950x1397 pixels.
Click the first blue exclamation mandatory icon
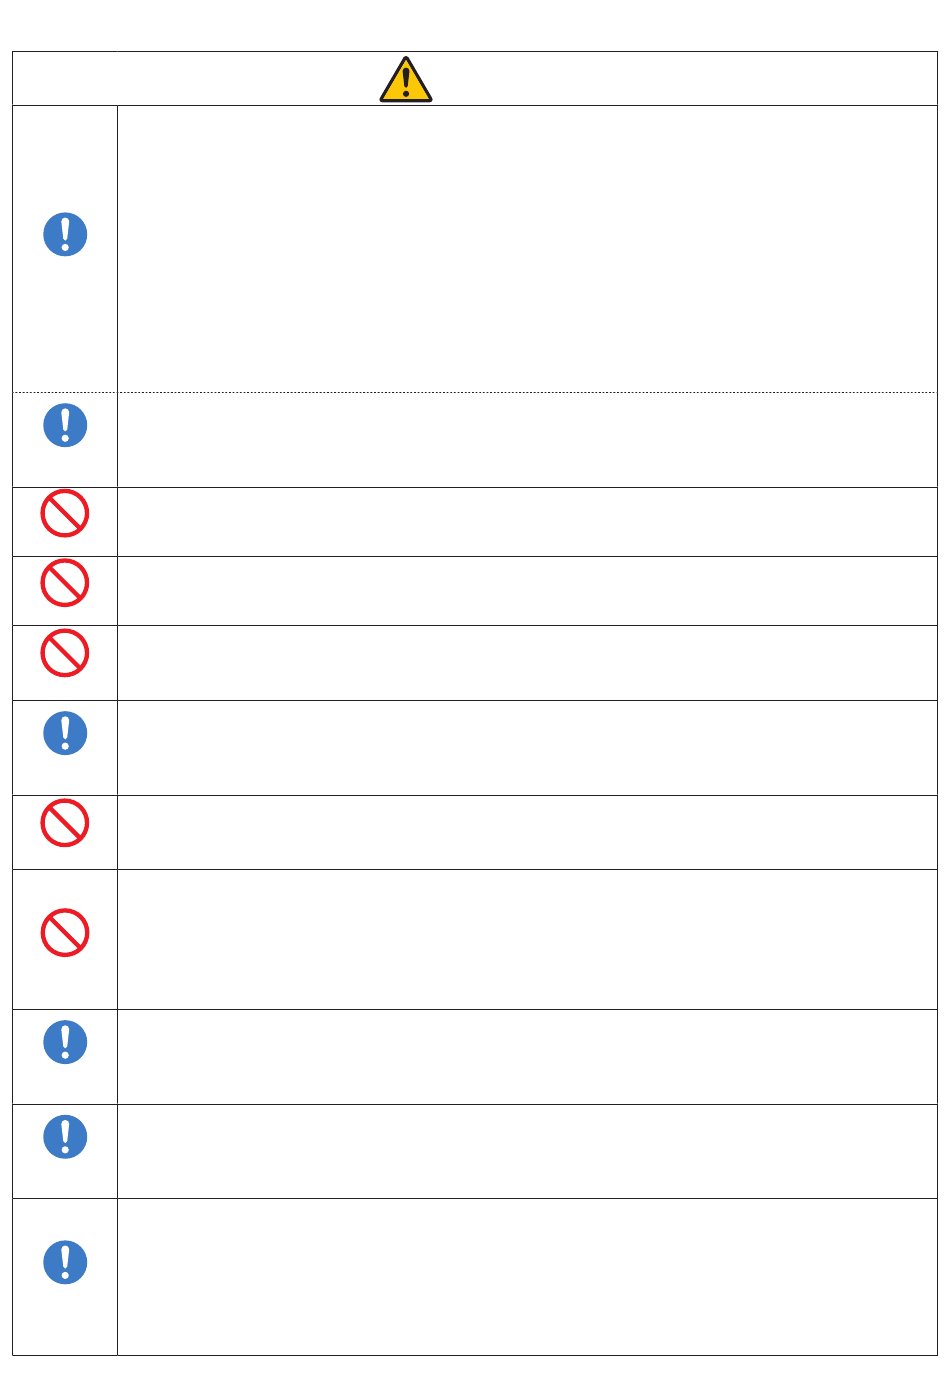point(65,235)
